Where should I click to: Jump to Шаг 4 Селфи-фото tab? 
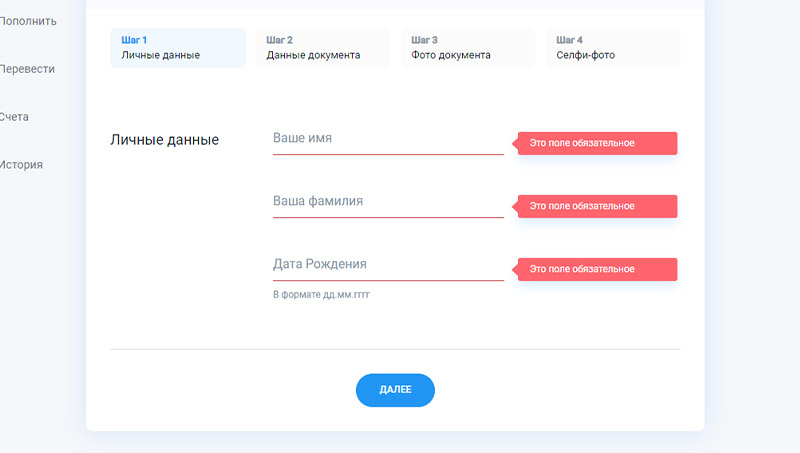612,48
